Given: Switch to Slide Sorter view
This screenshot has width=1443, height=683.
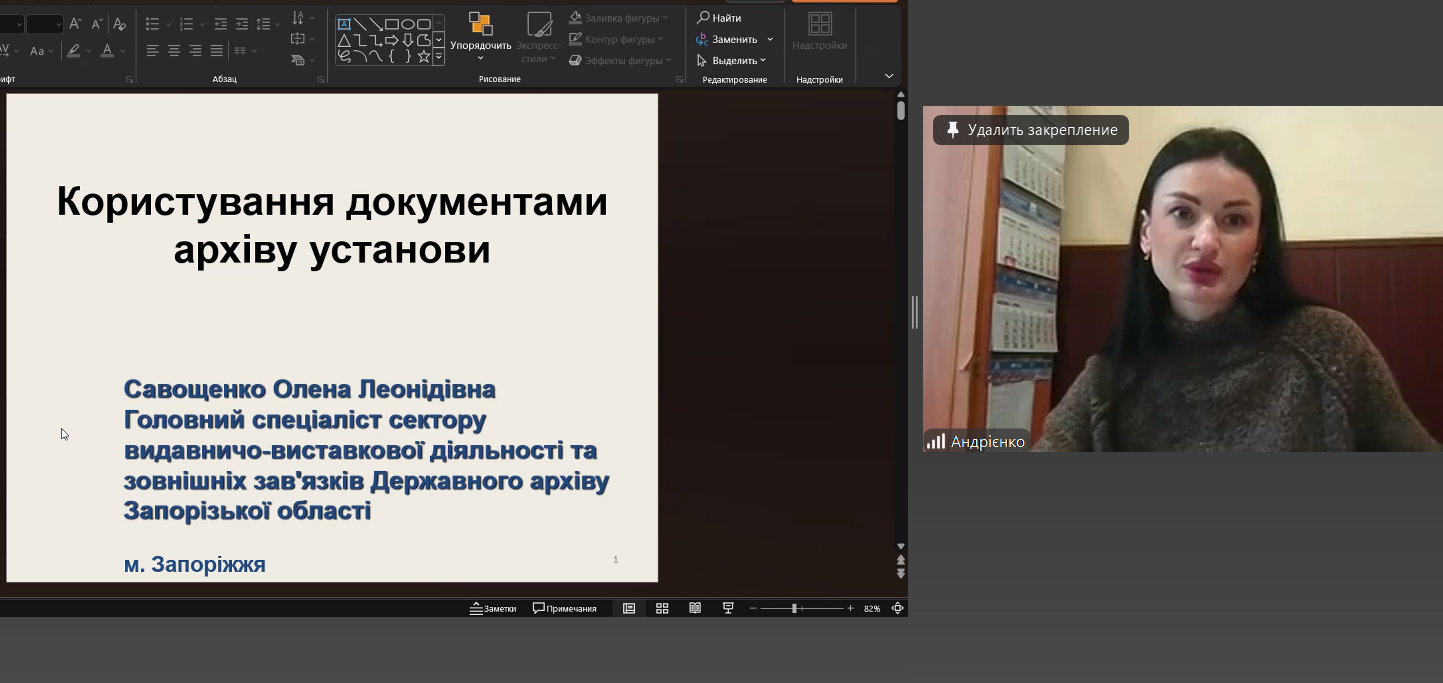Looking at the screenshot, I should click(662, 608).
